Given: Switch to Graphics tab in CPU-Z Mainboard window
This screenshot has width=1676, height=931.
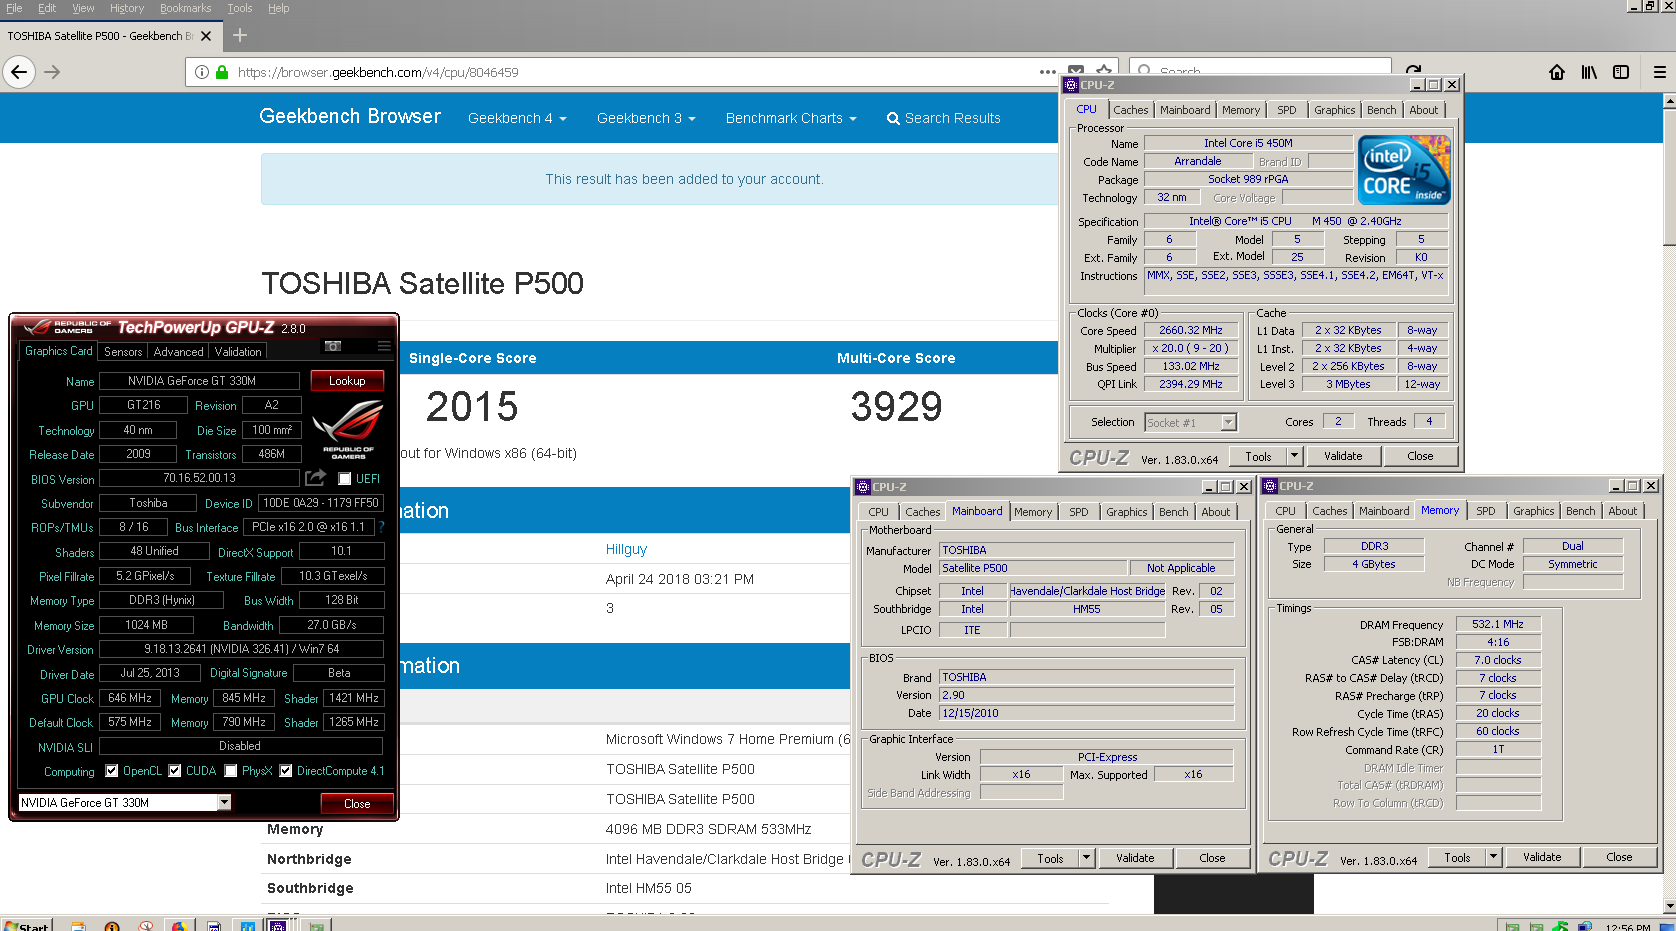Looking at the screenshot, I should coord(1127,512).
